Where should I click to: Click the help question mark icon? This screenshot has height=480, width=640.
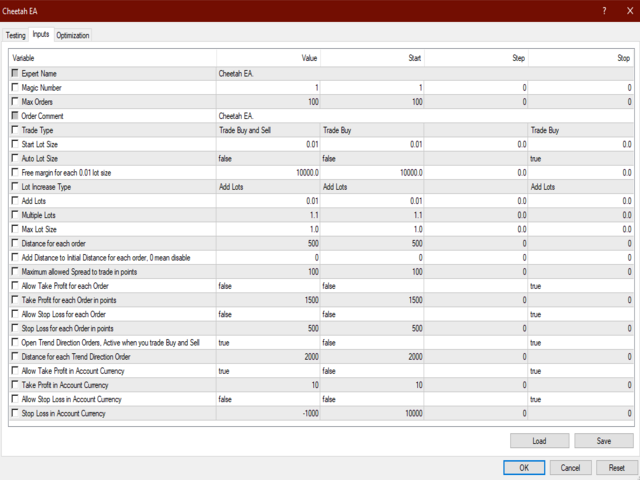click(x=604, y=11)
